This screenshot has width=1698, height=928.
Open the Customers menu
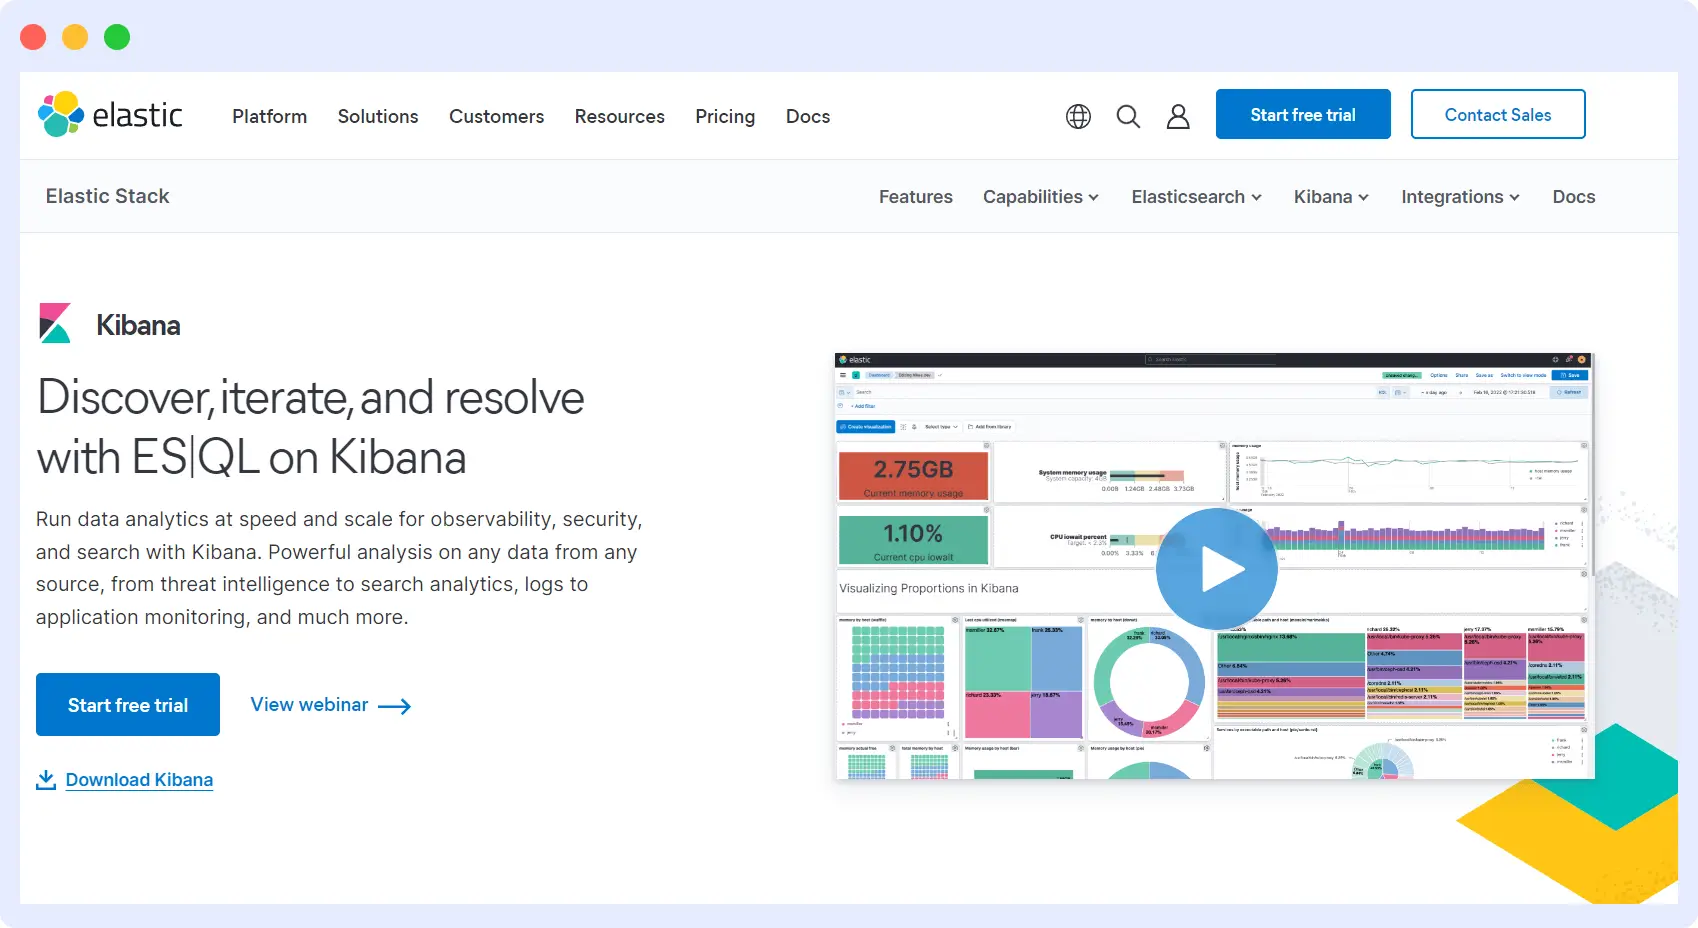pyautogui.click(x=497, y=116)
